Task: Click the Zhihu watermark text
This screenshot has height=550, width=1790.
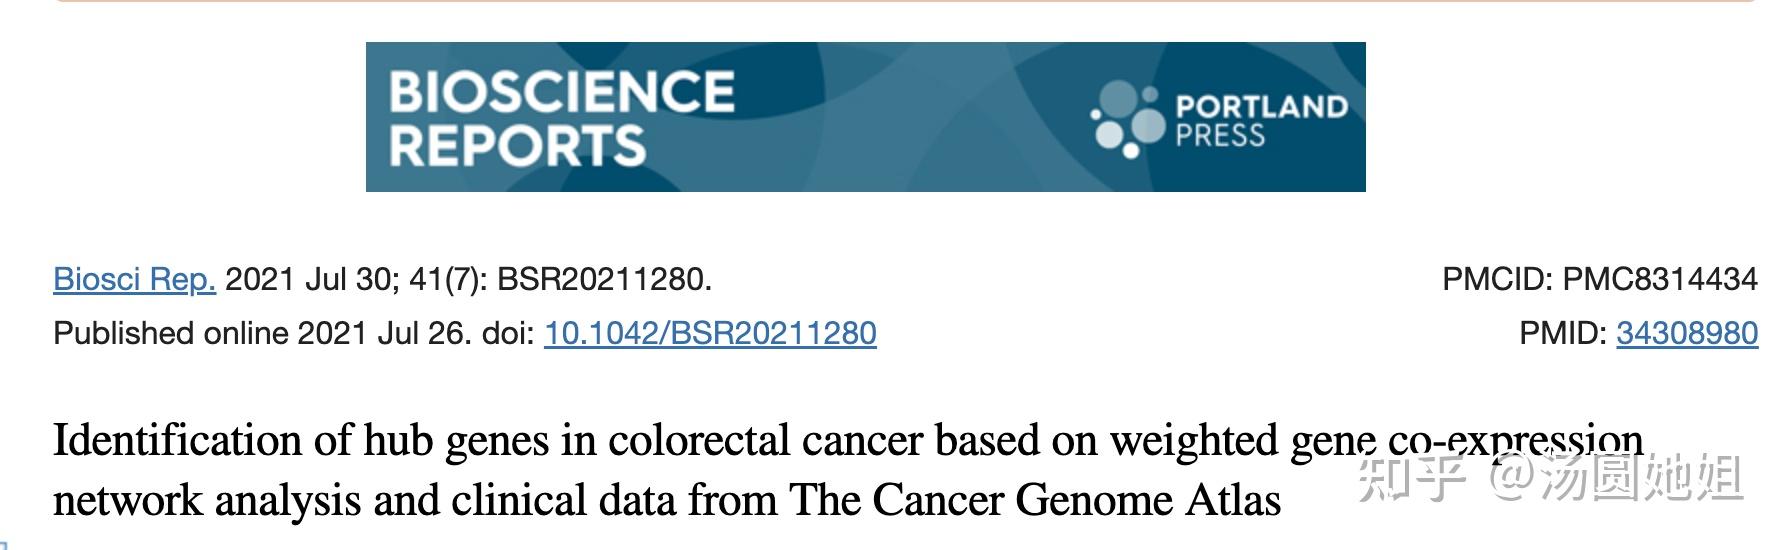Action: click(1550, 477)
